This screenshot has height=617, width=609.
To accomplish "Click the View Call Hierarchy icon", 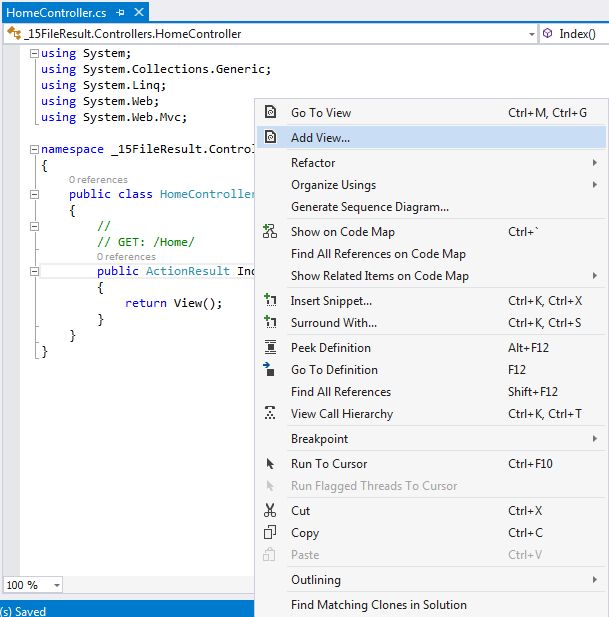I will pos(270,414).
